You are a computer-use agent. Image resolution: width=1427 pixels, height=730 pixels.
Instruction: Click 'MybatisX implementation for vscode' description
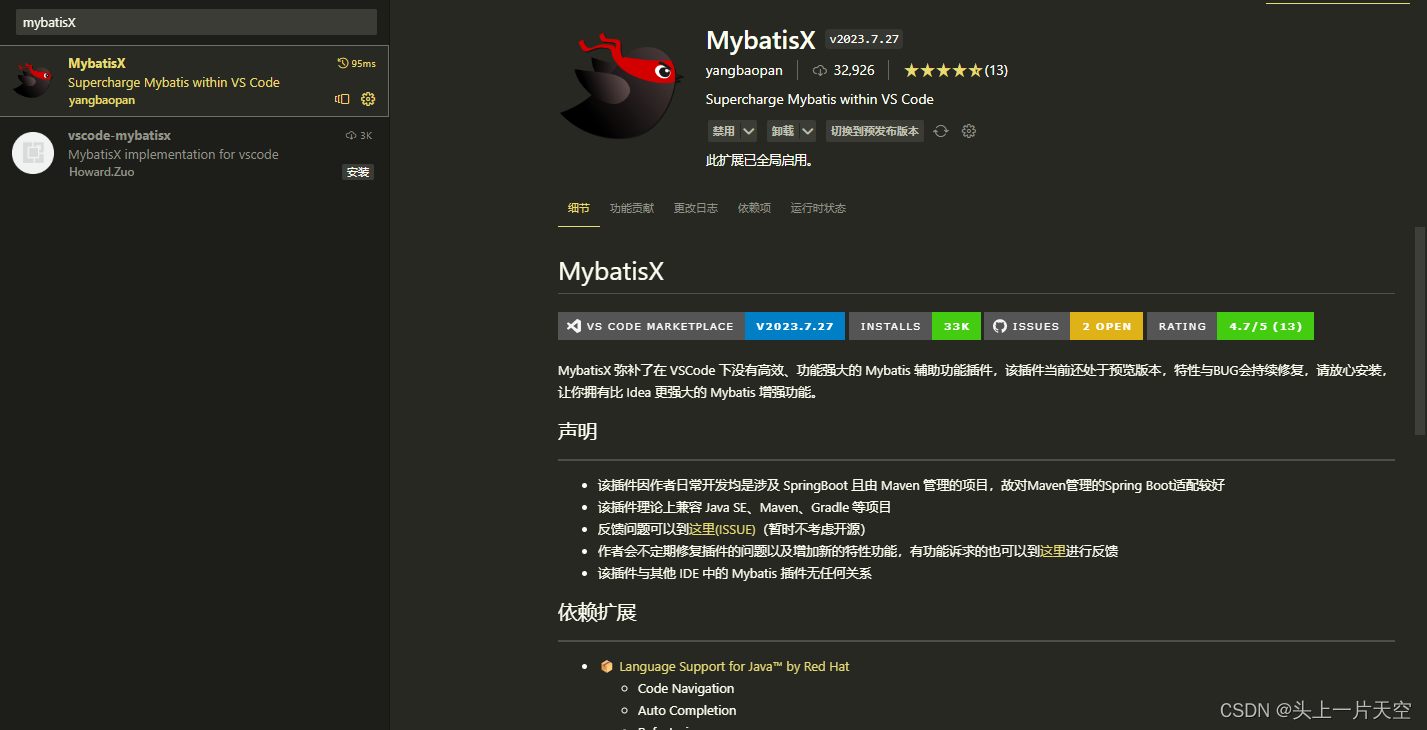click(173, 154)
